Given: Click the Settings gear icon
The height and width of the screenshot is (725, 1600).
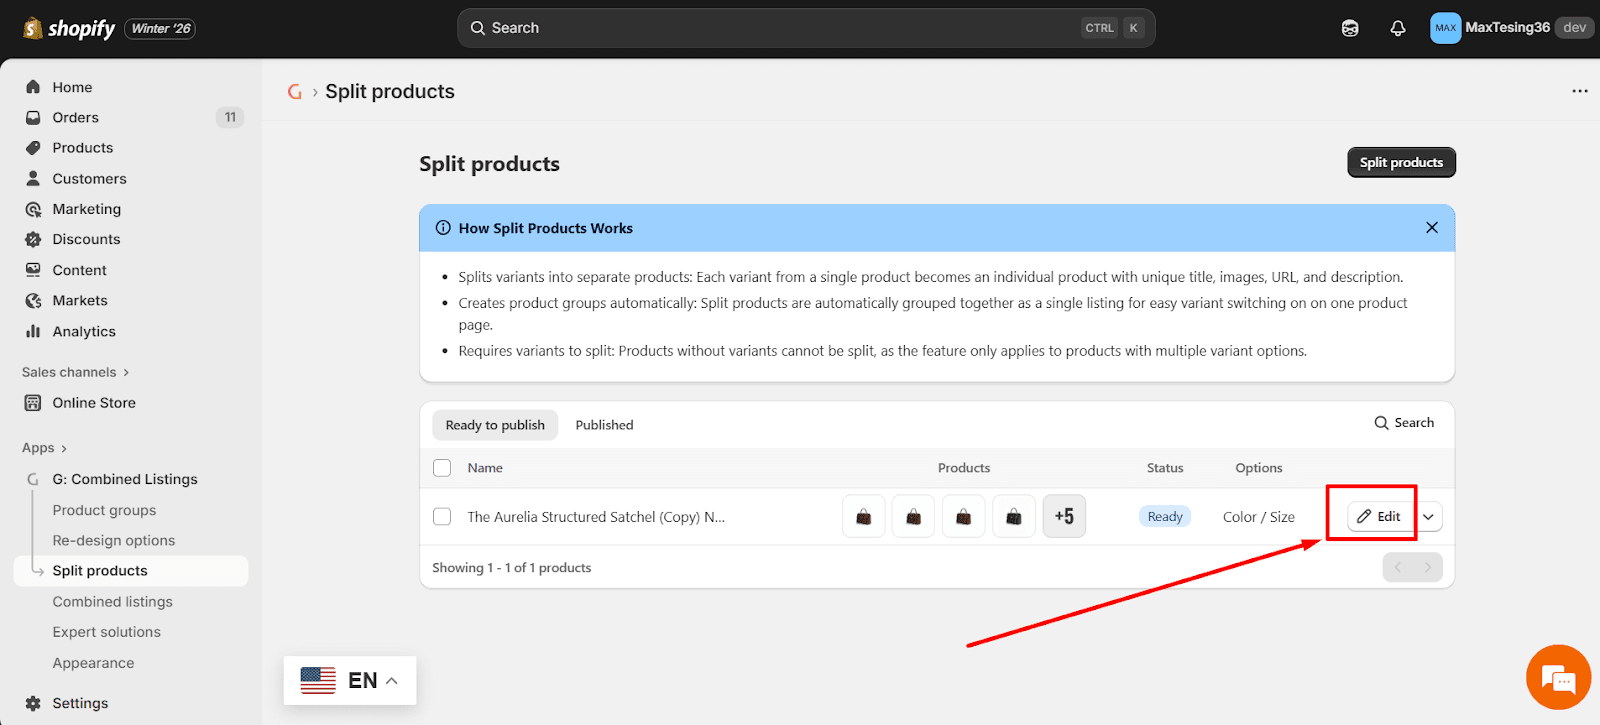Looking at the screenshot, I should 33,703.
